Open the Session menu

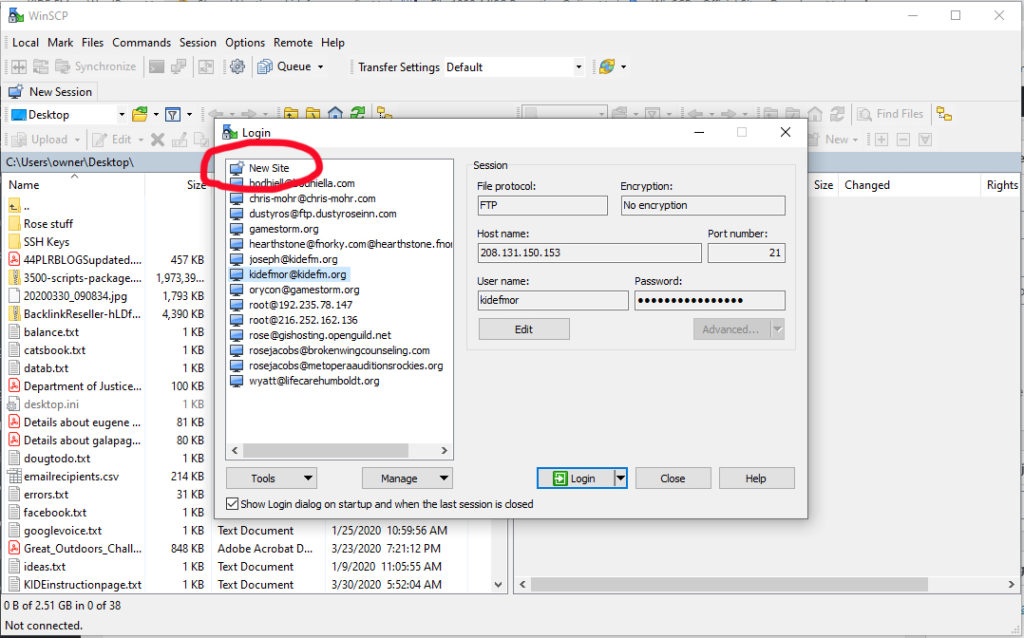click(197, 42)
